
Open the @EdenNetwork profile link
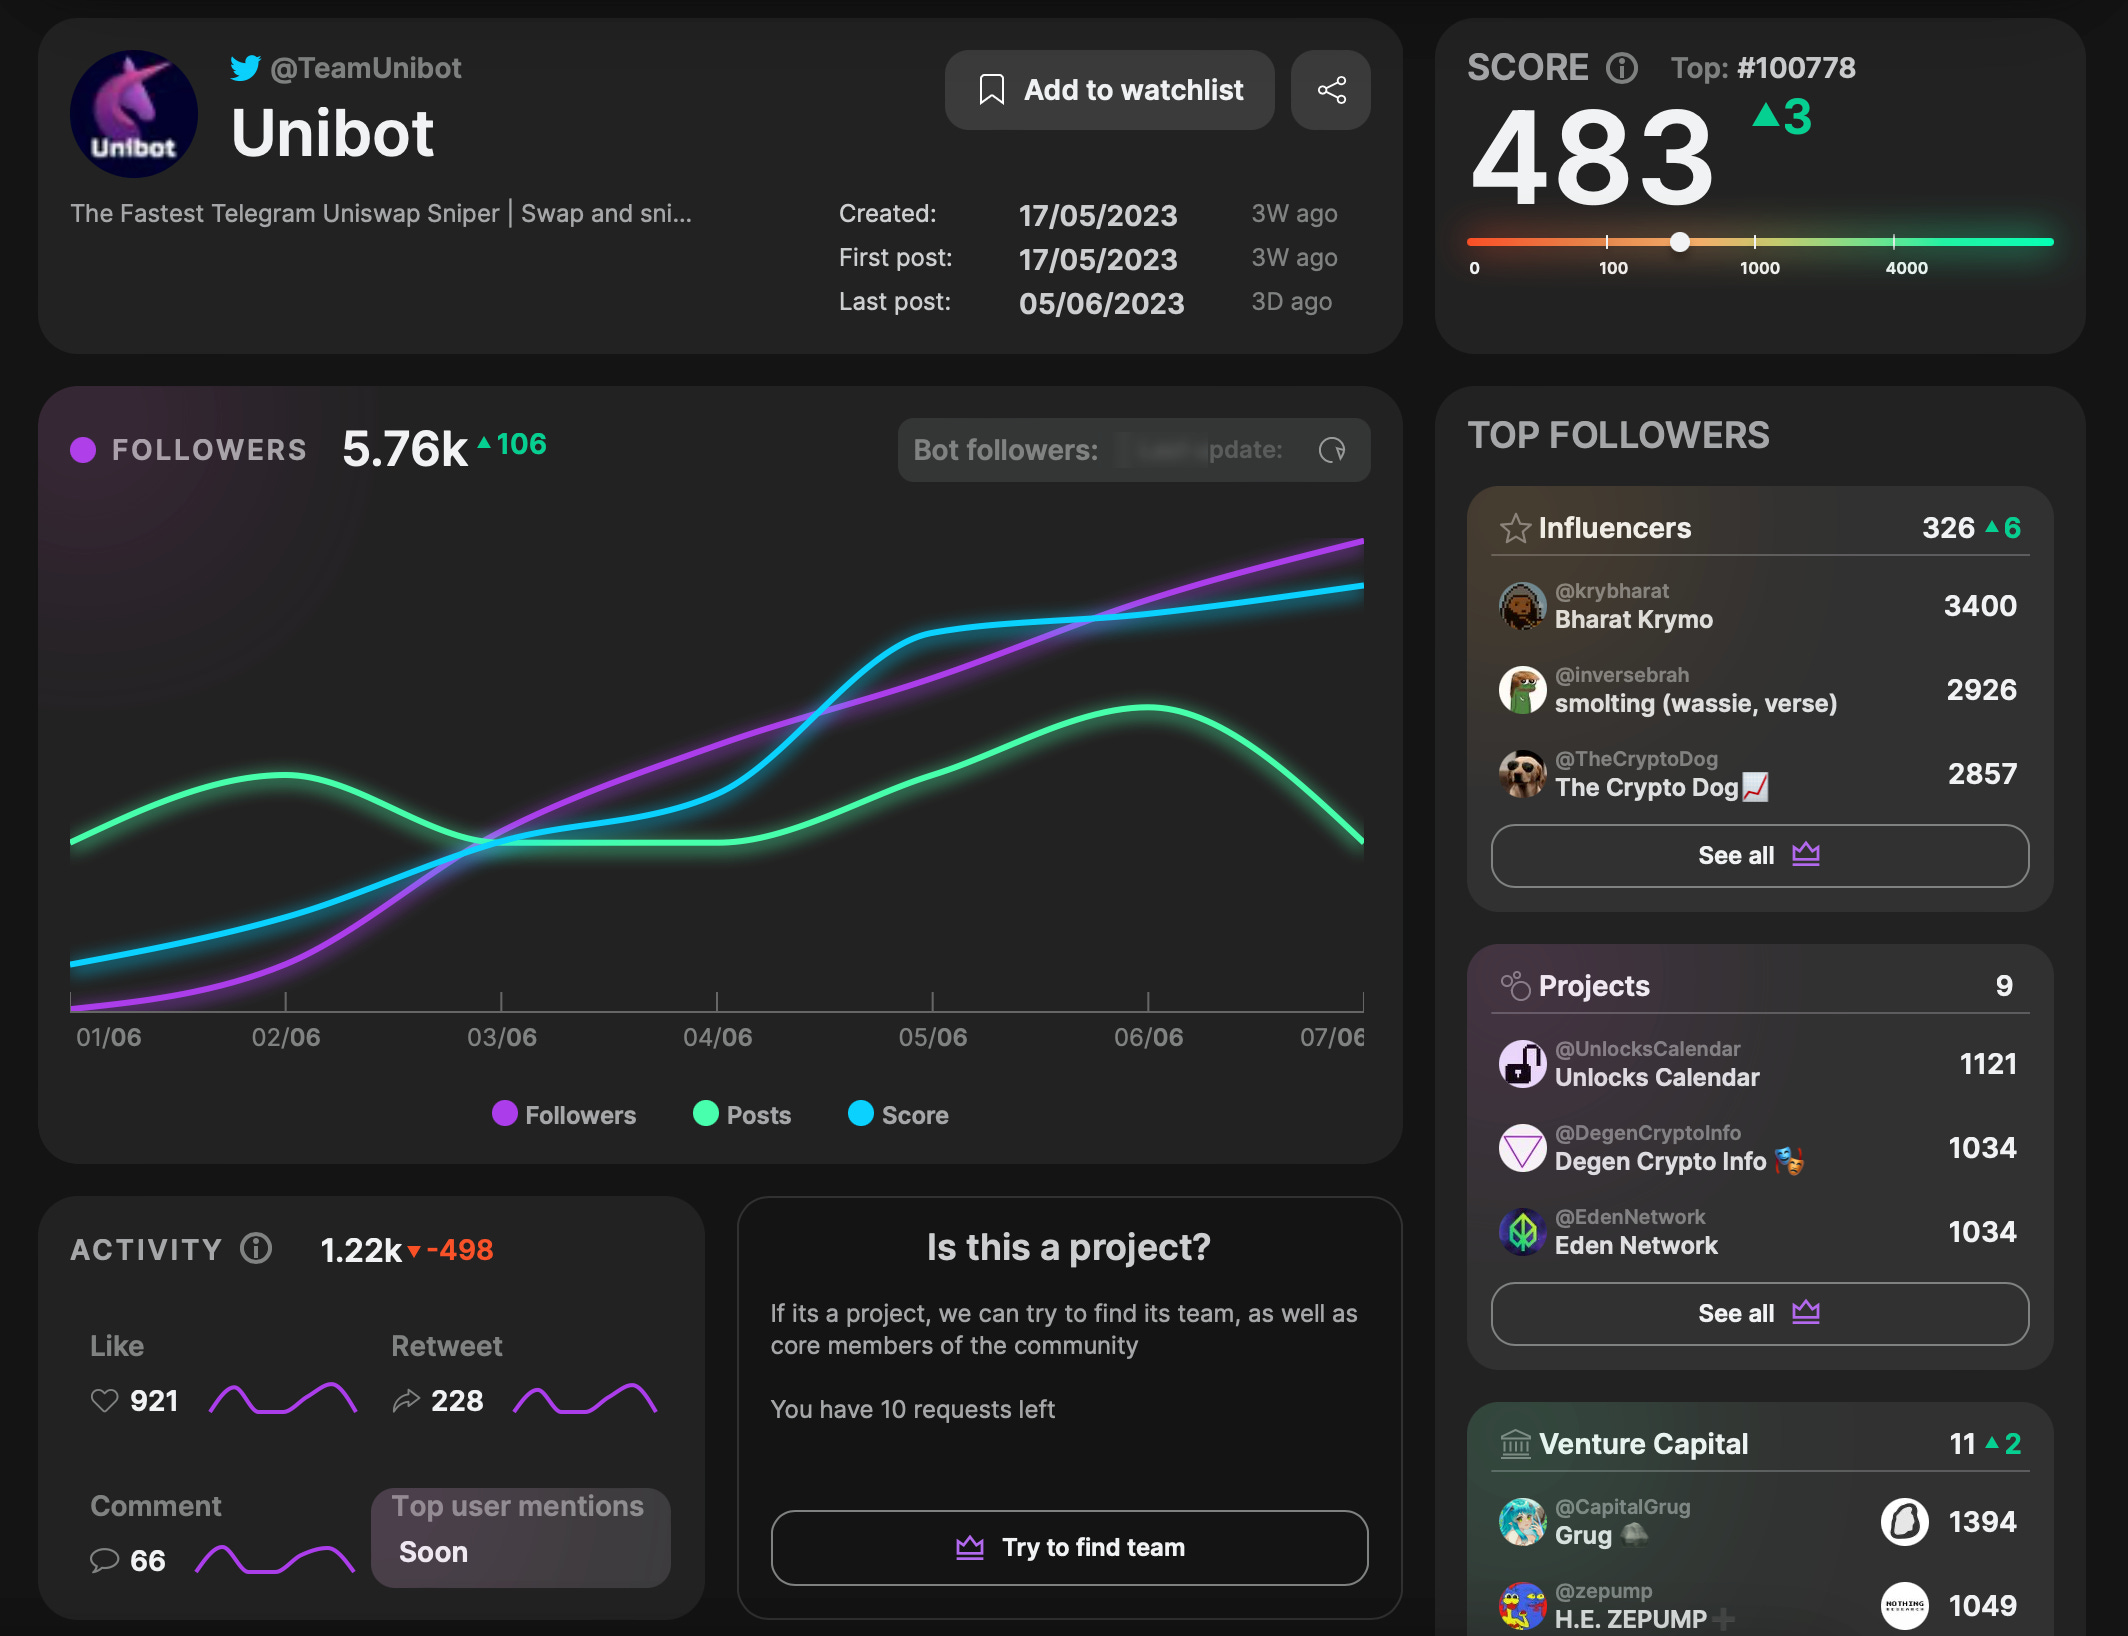[x=1630, y=1217]
